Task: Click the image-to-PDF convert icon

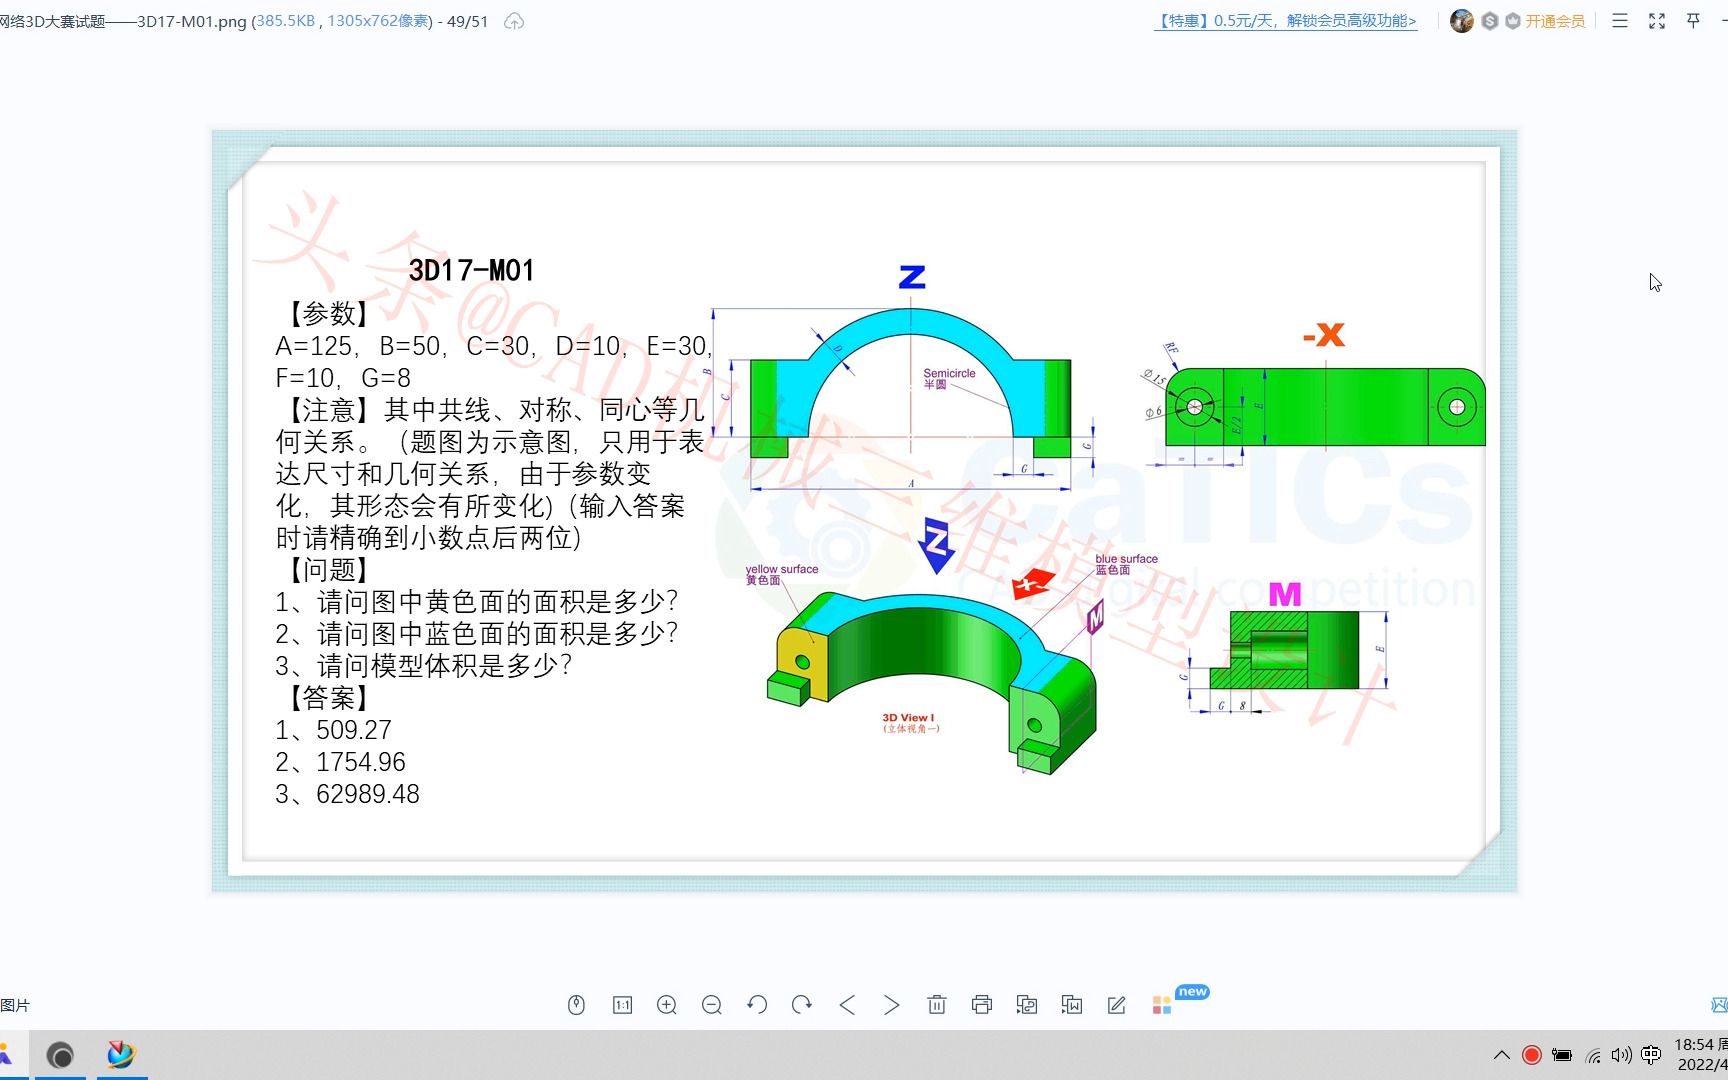Action: pos(1027,1005)
